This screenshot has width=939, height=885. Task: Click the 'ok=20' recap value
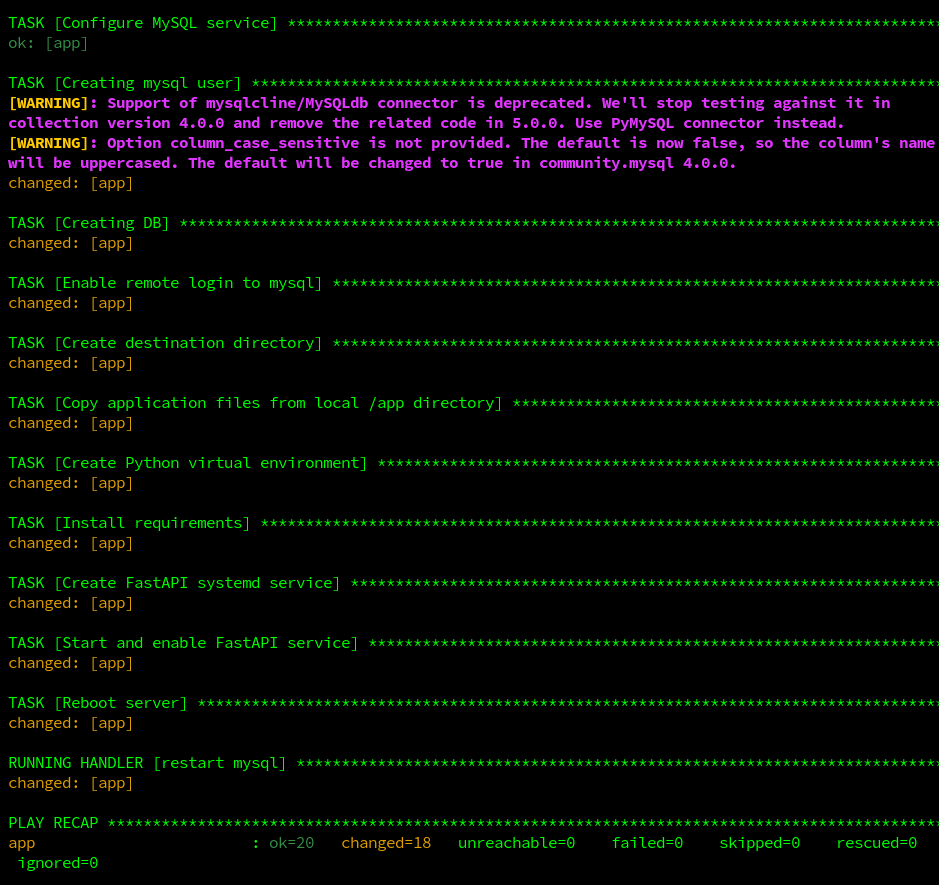click(x=292, y=843)
